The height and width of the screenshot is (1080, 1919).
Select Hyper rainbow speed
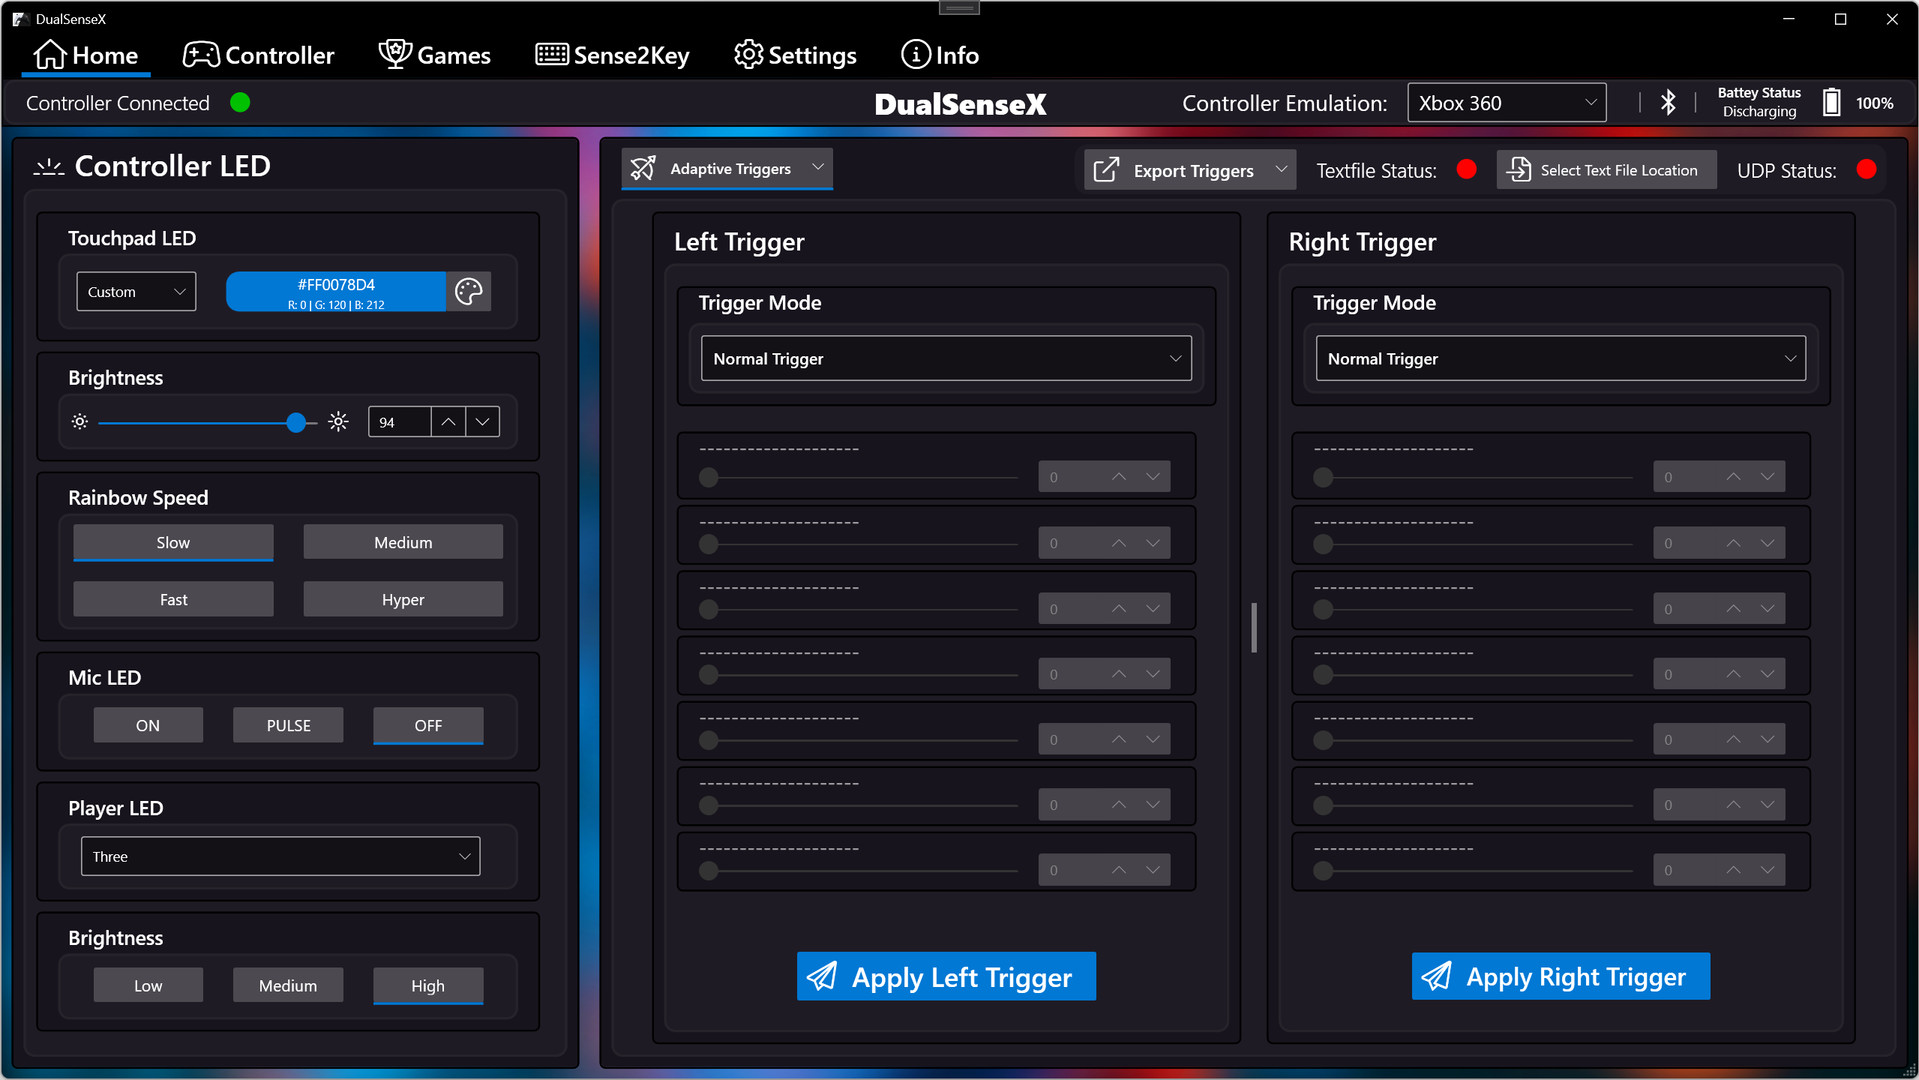tap(403, 599)
